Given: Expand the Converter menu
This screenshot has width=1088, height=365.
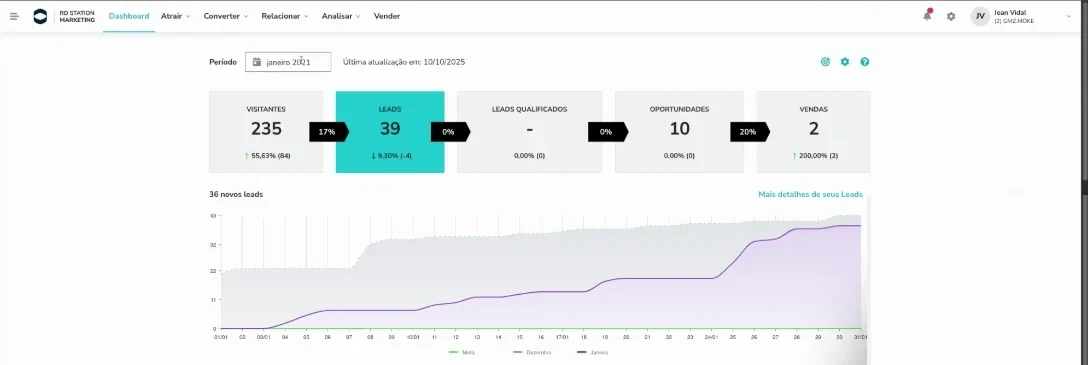Looking at the screenshot, I should (x=226, y=16).
